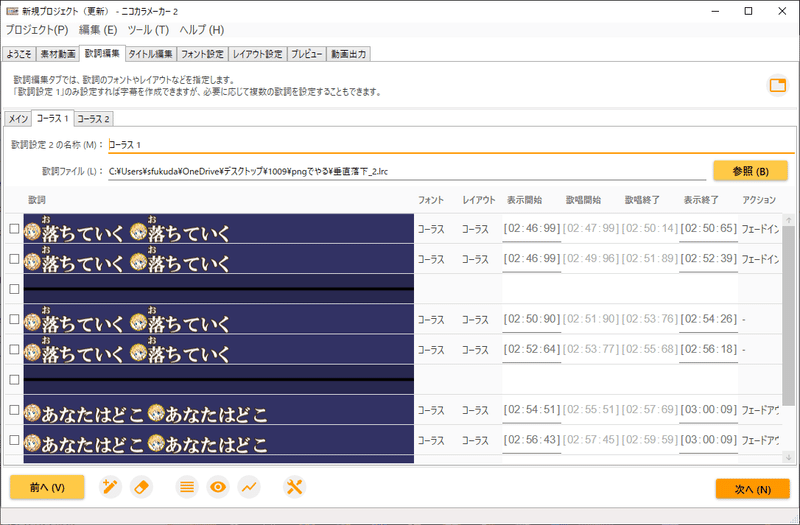Click the 歌唱開始 time [02:47:99]
Image resolution: width=800 pixels, height=525 pixels.
click(x=591, y=228)
